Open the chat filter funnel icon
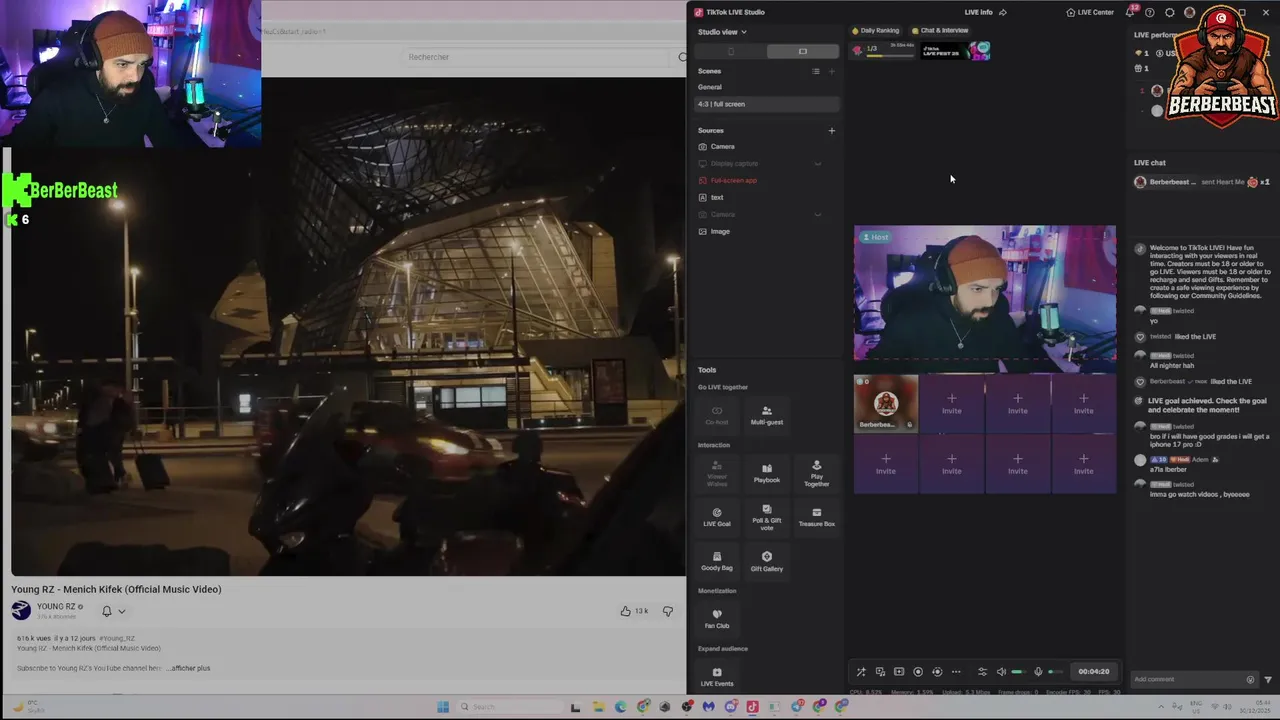This screenshot has width=1280, height=720. tap(1268, 679)
